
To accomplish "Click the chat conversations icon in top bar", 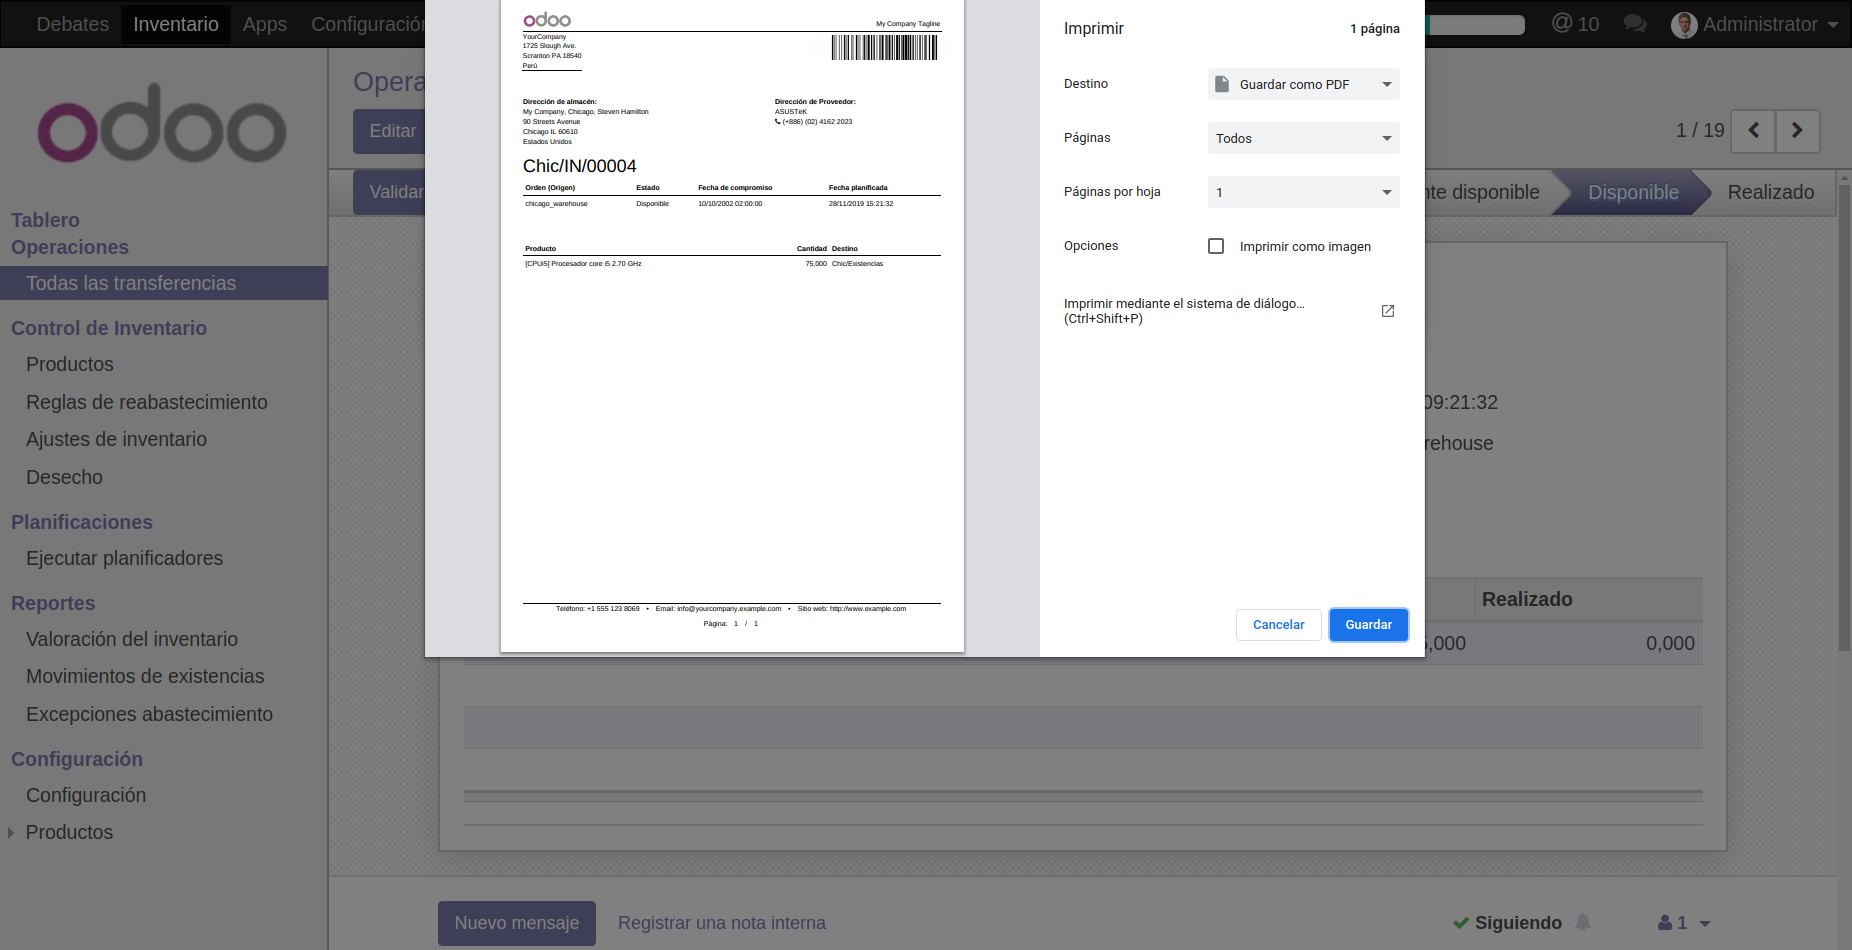I will 1635,24.
